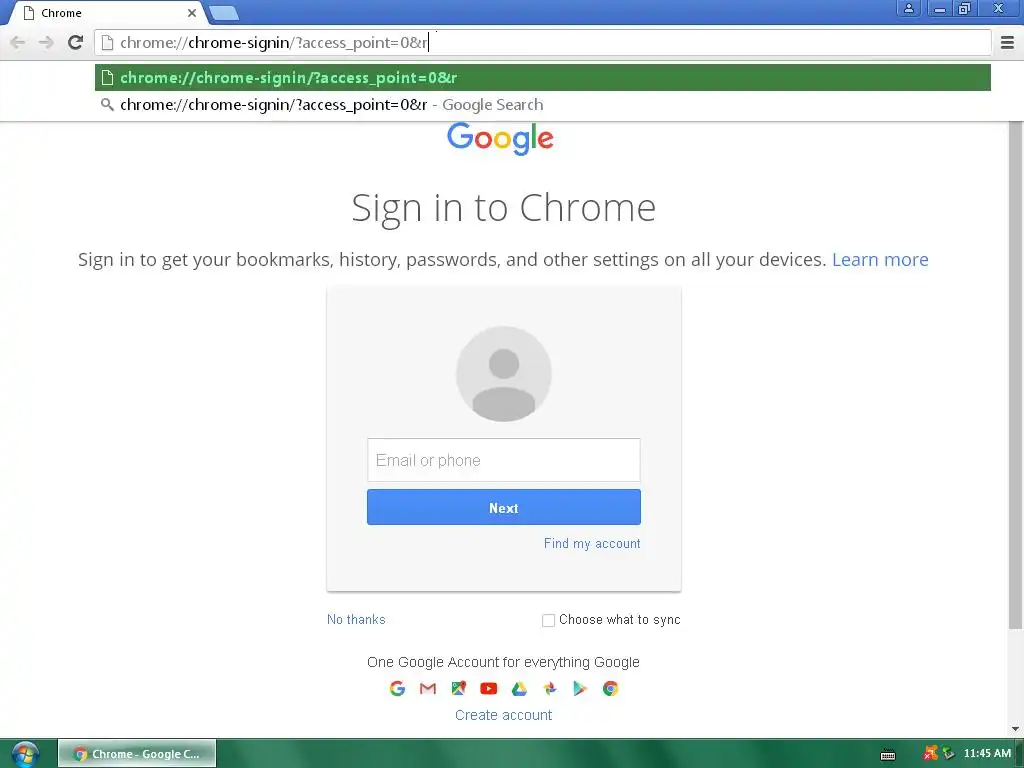Click the Google Play service icon
Screen dimensions: 1024x768
click(x=580, y=688)
